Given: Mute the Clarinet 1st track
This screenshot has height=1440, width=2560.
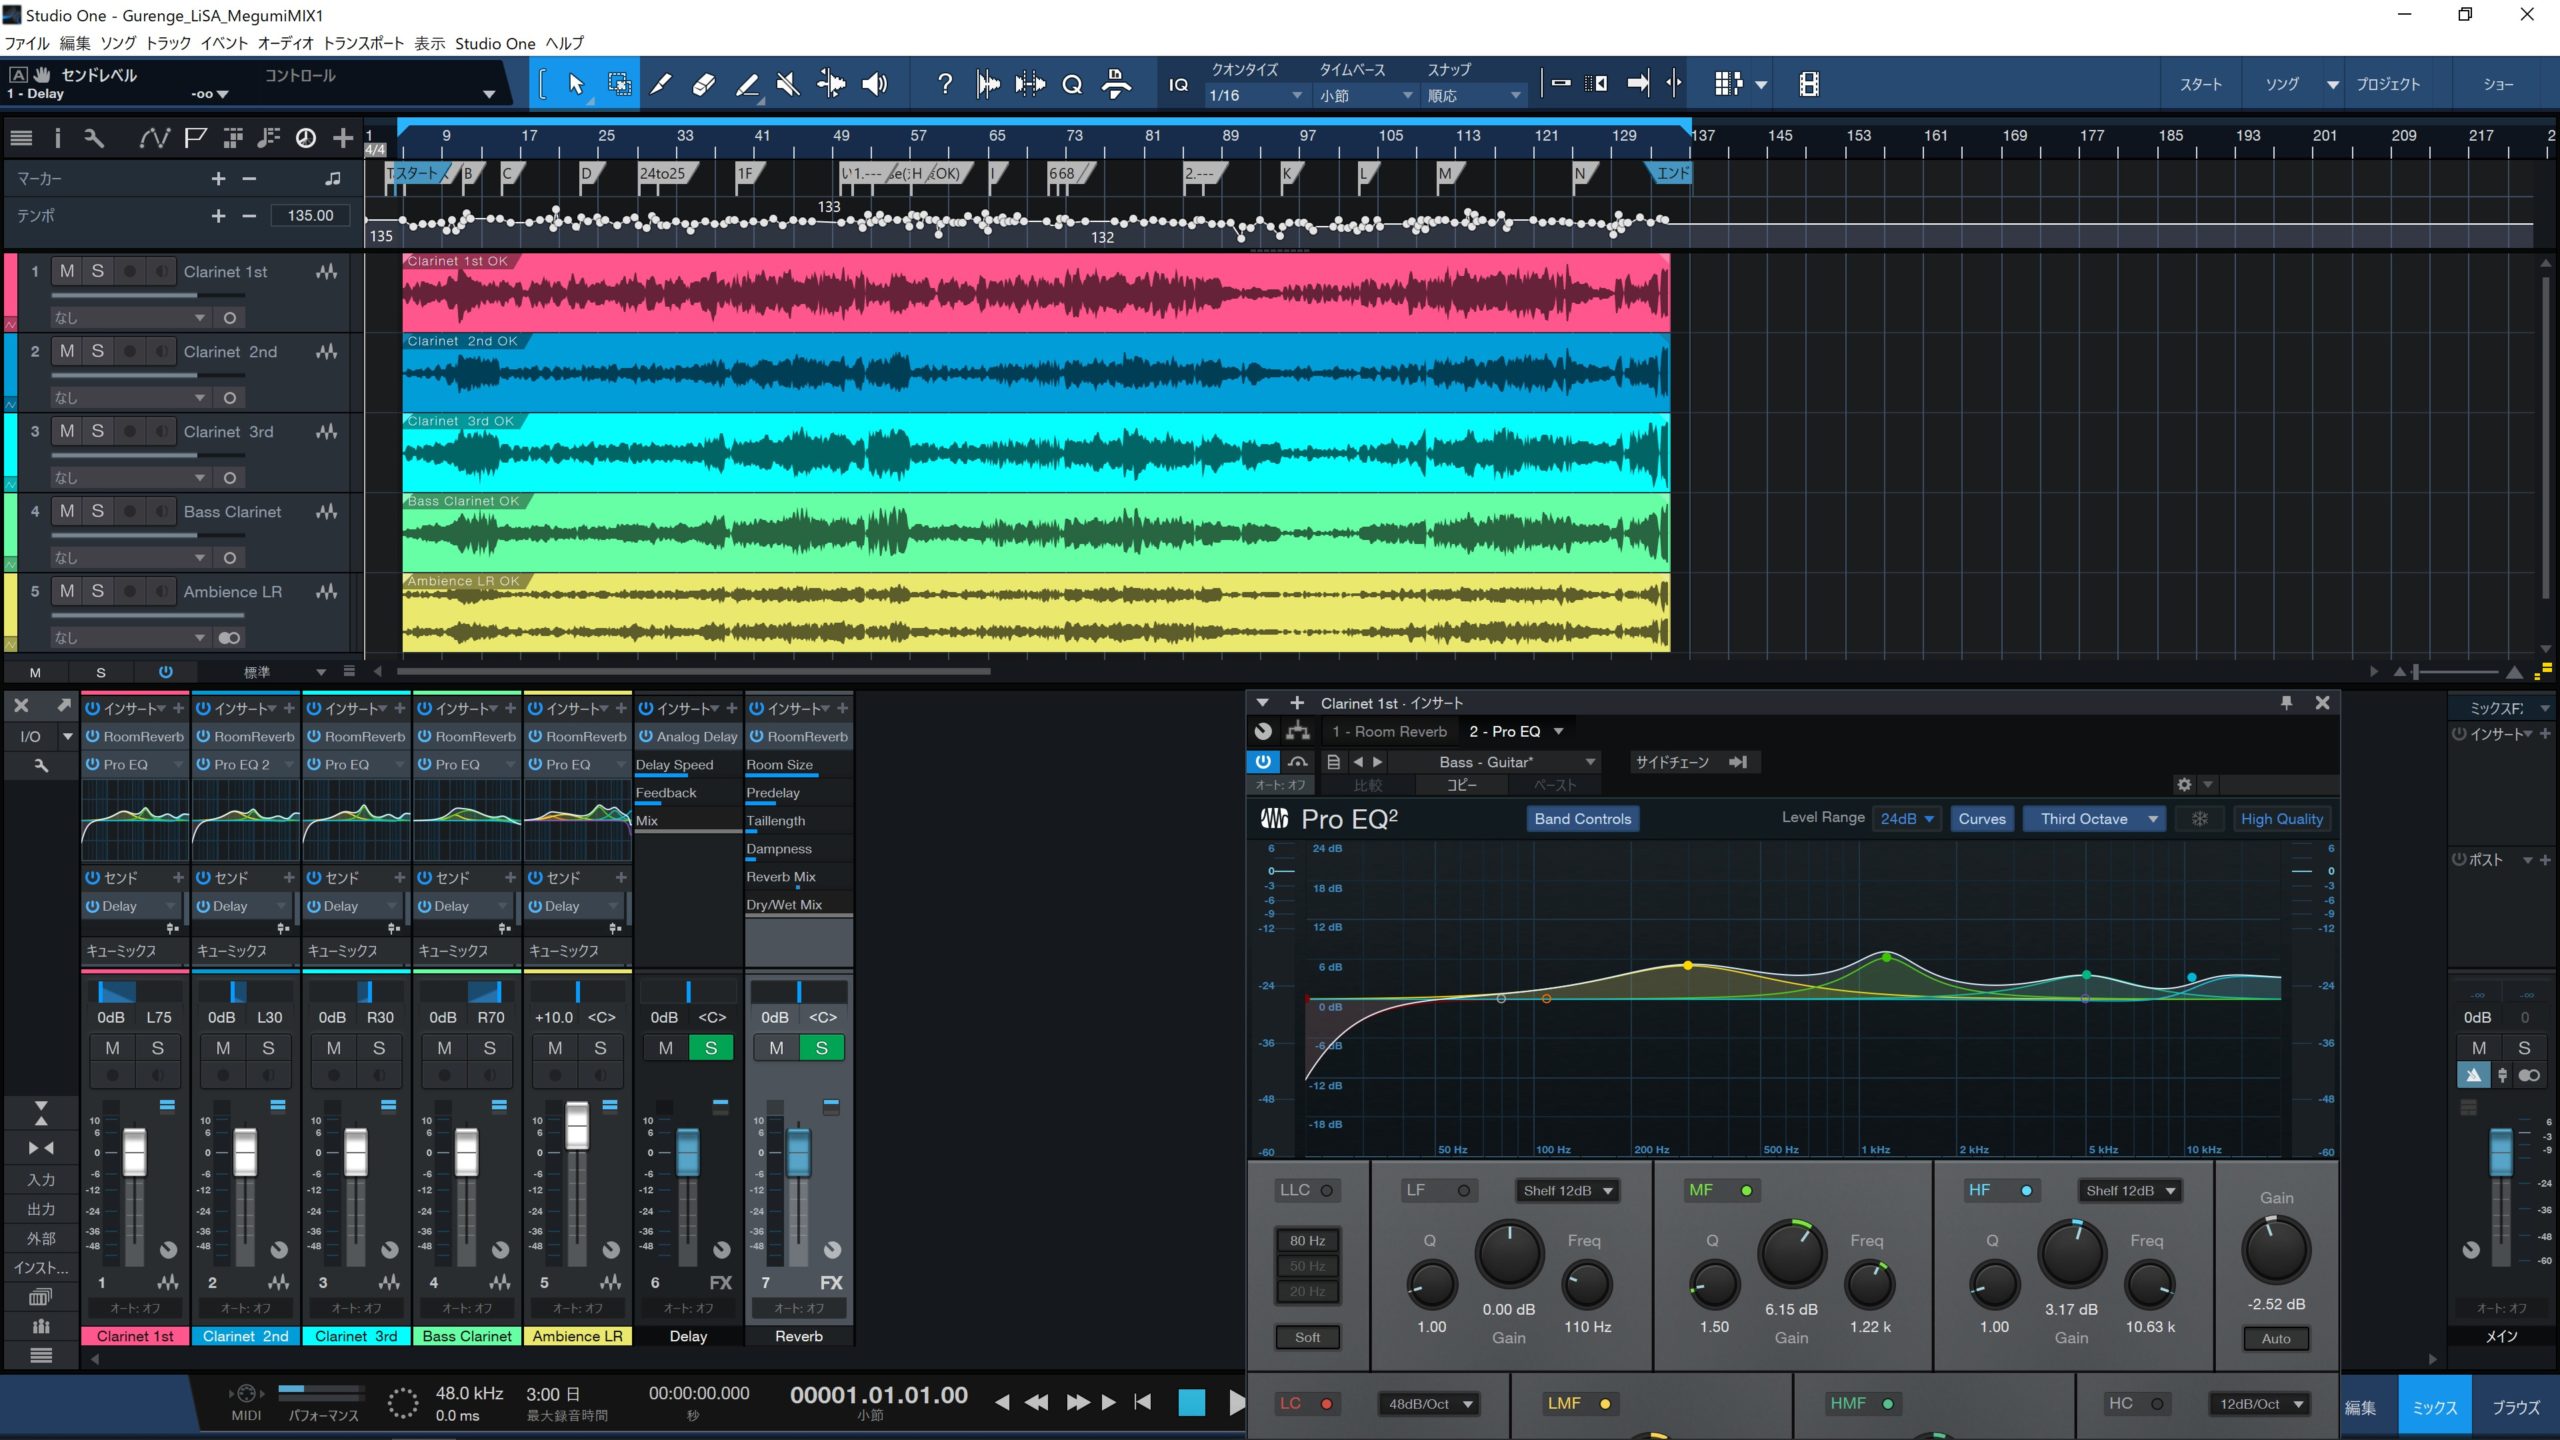Looking at the screenshot, I should [67, 271].
